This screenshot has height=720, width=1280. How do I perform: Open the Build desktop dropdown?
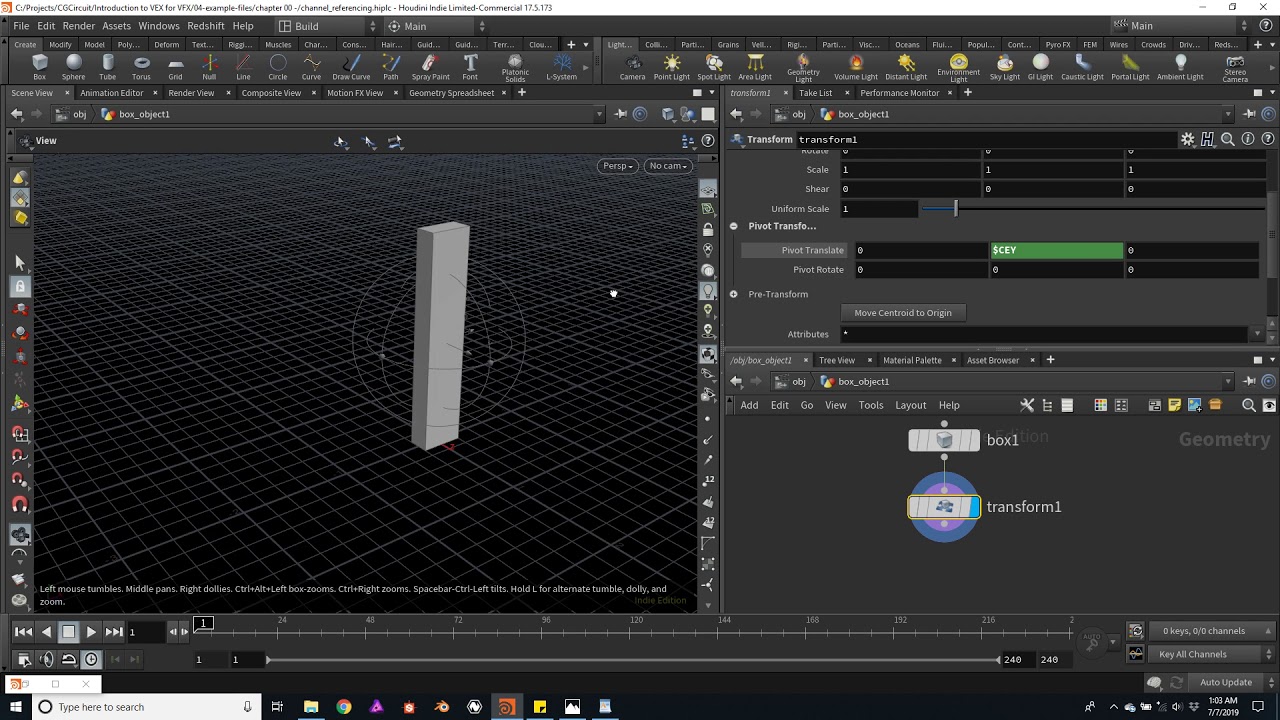click(x=325, y=26)
